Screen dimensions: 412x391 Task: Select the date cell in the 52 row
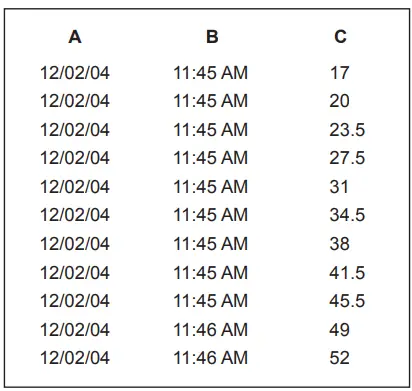pyautogui.click(x=75, y=358)
